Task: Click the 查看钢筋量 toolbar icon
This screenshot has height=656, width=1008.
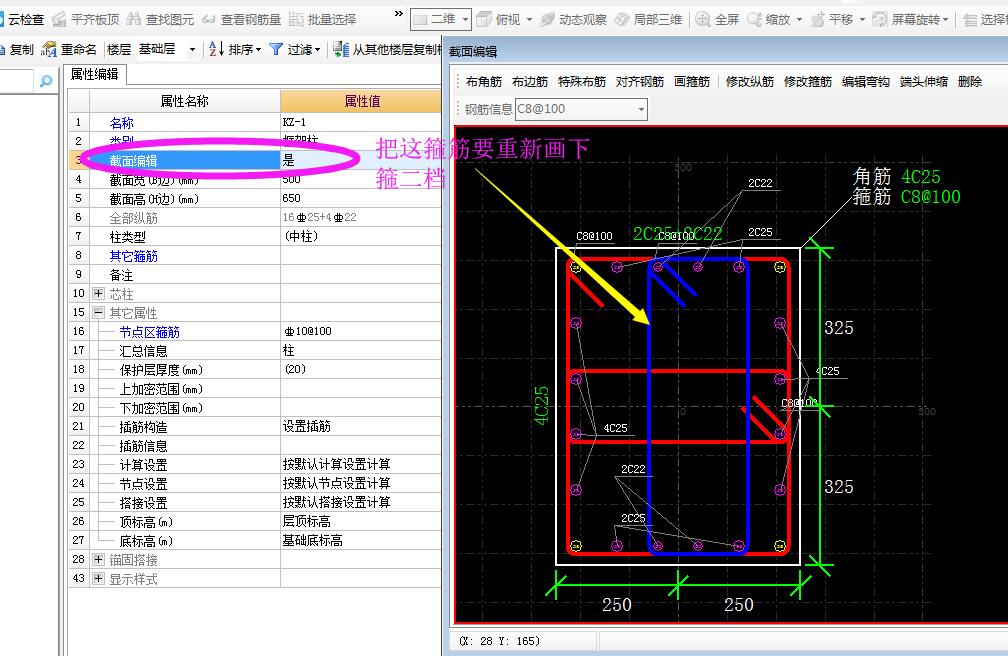Action: click(208, 19)
